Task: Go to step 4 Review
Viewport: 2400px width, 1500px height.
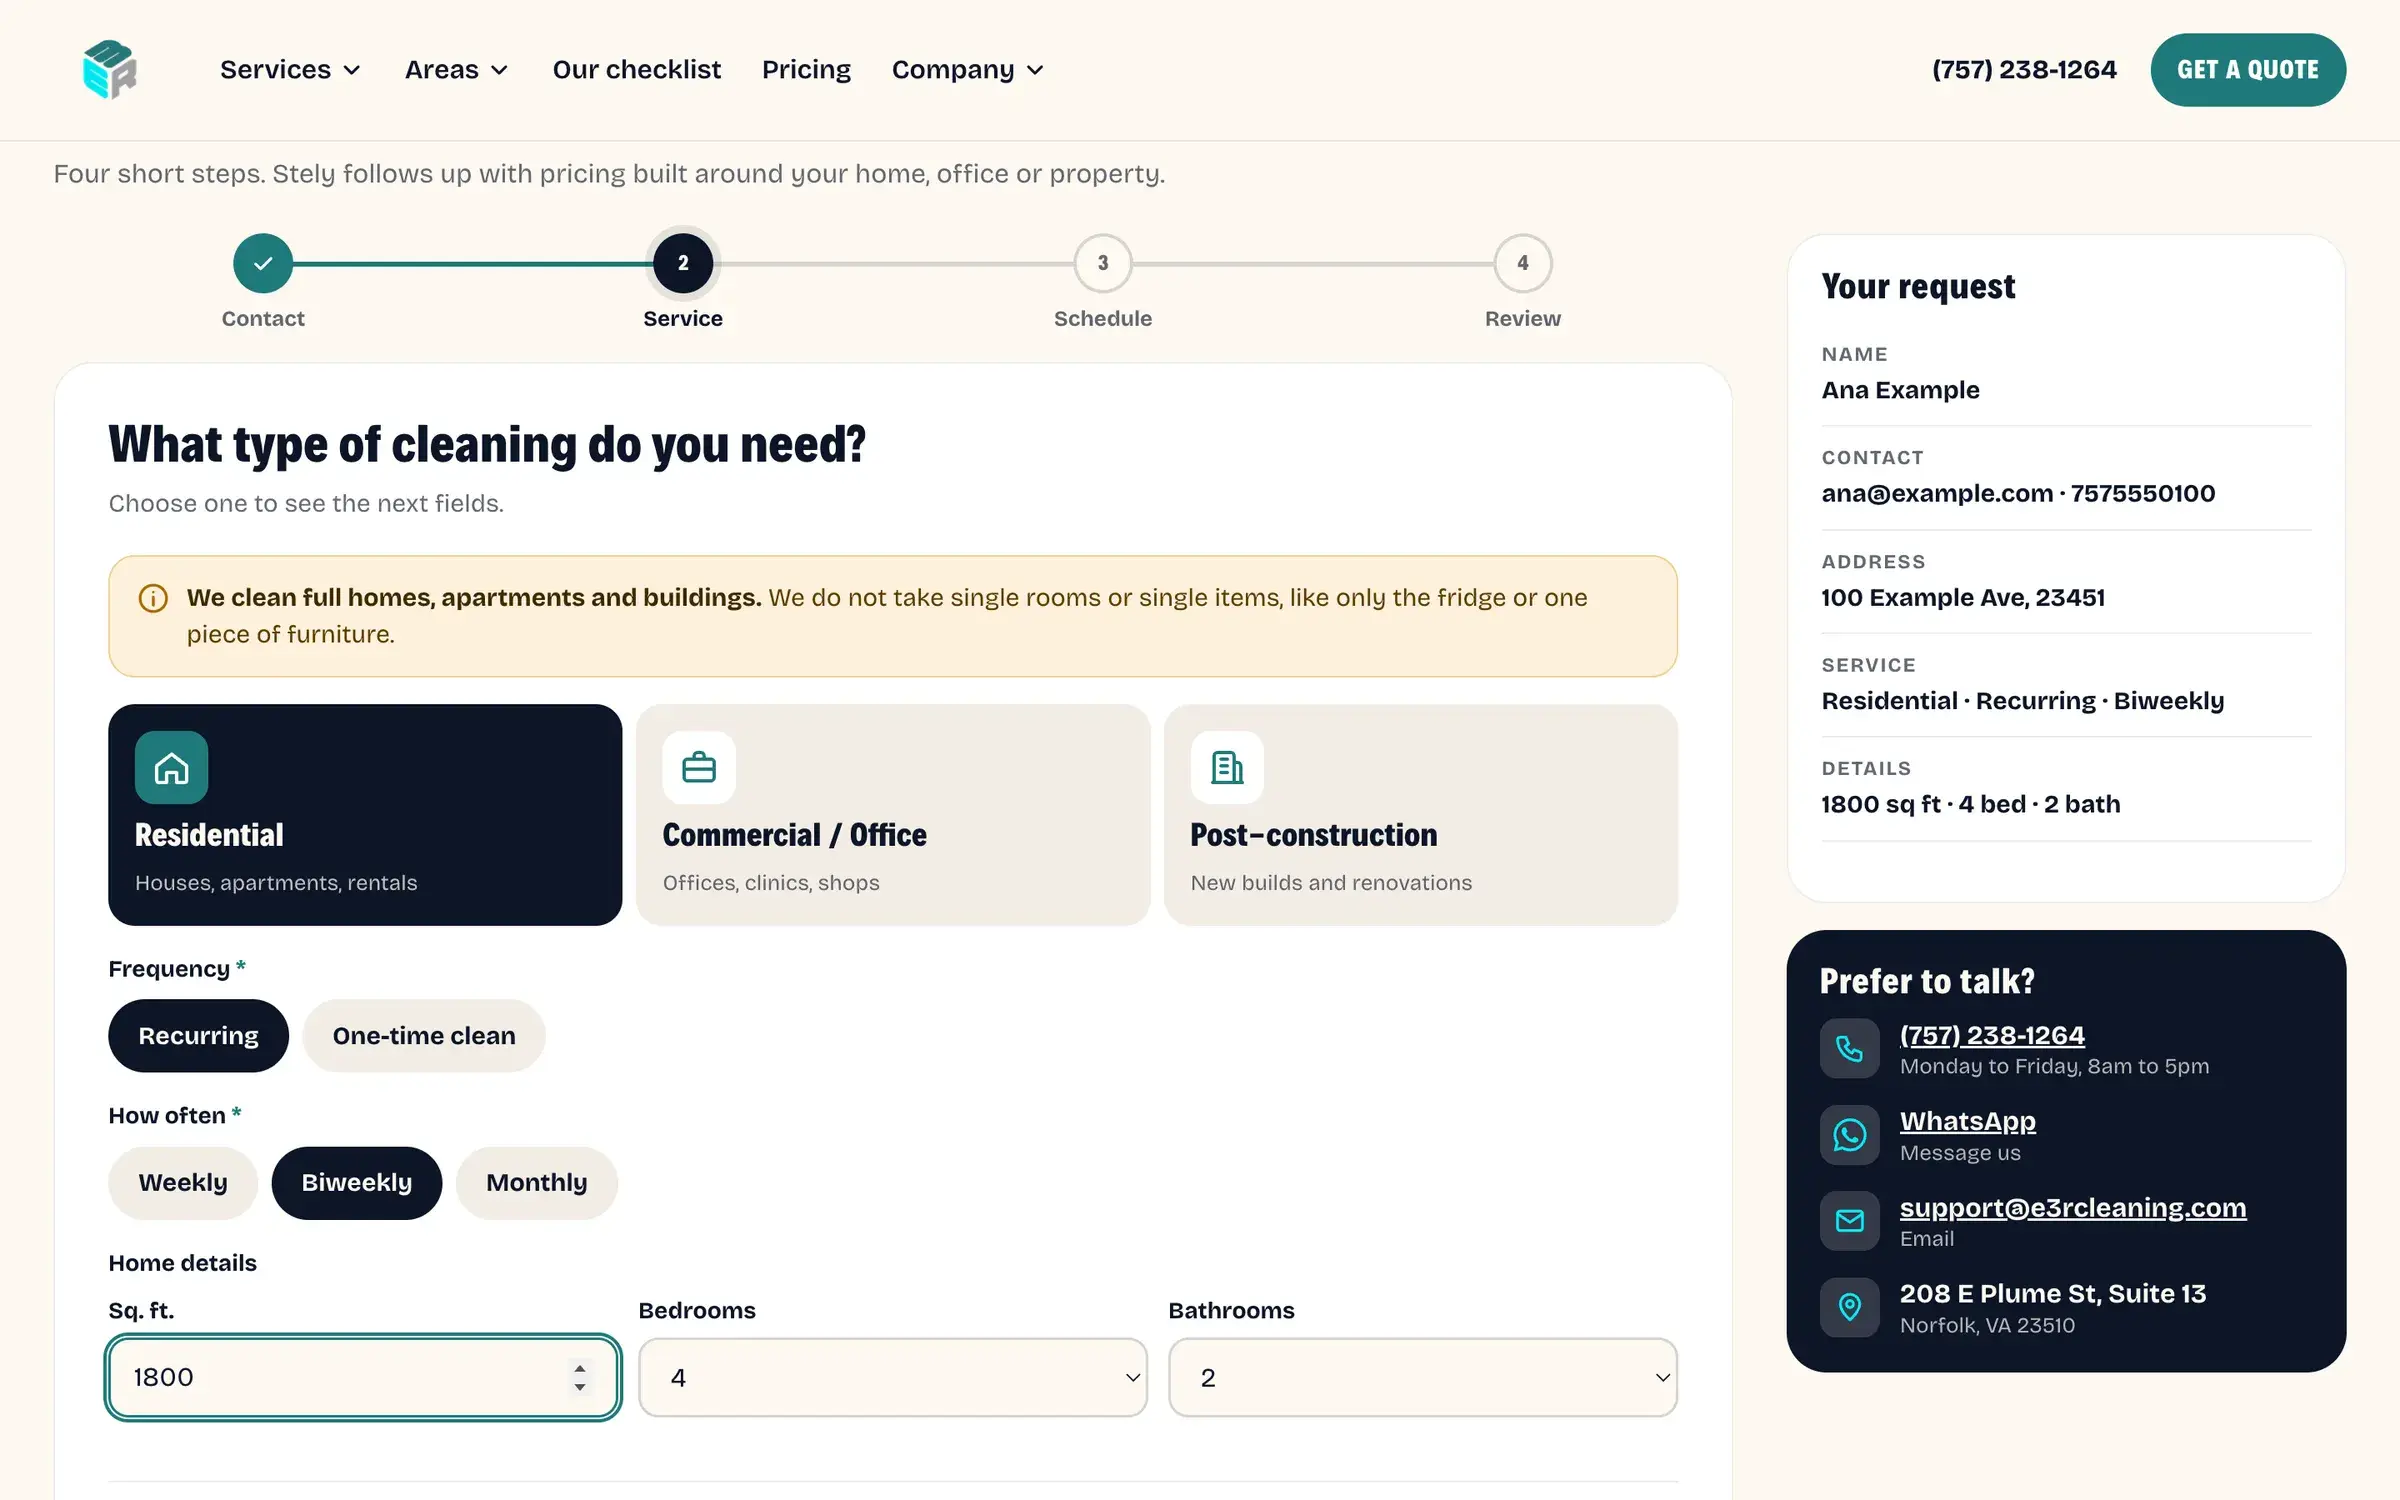Action: coord(1523,263)
